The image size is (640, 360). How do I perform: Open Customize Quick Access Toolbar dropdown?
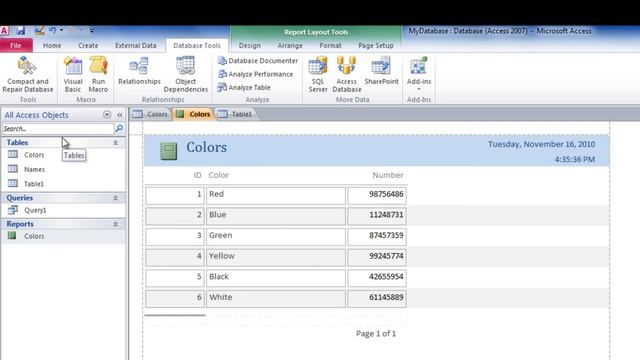tap(92, 31)
